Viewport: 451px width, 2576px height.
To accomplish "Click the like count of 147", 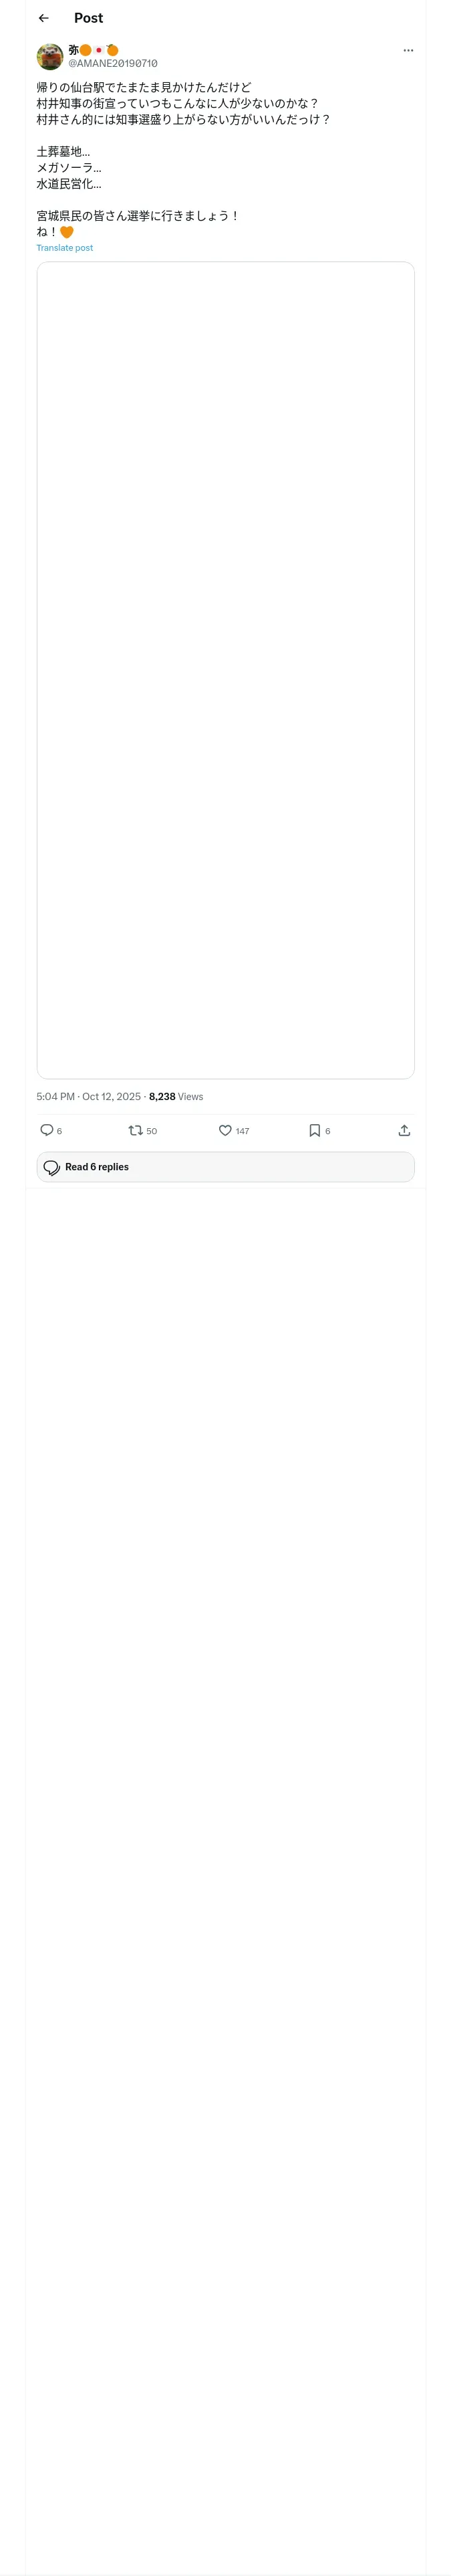I will click(x=242, y=1131).
